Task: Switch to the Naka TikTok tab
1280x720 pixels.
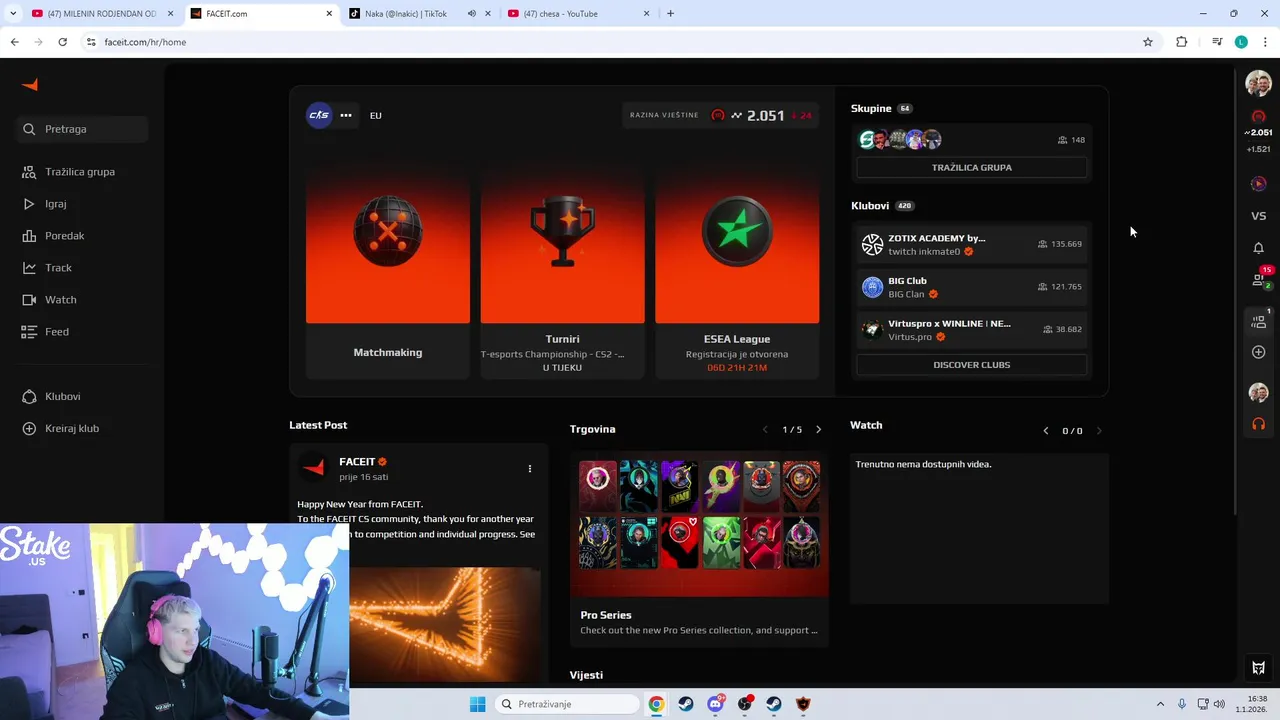Action: 420,14
